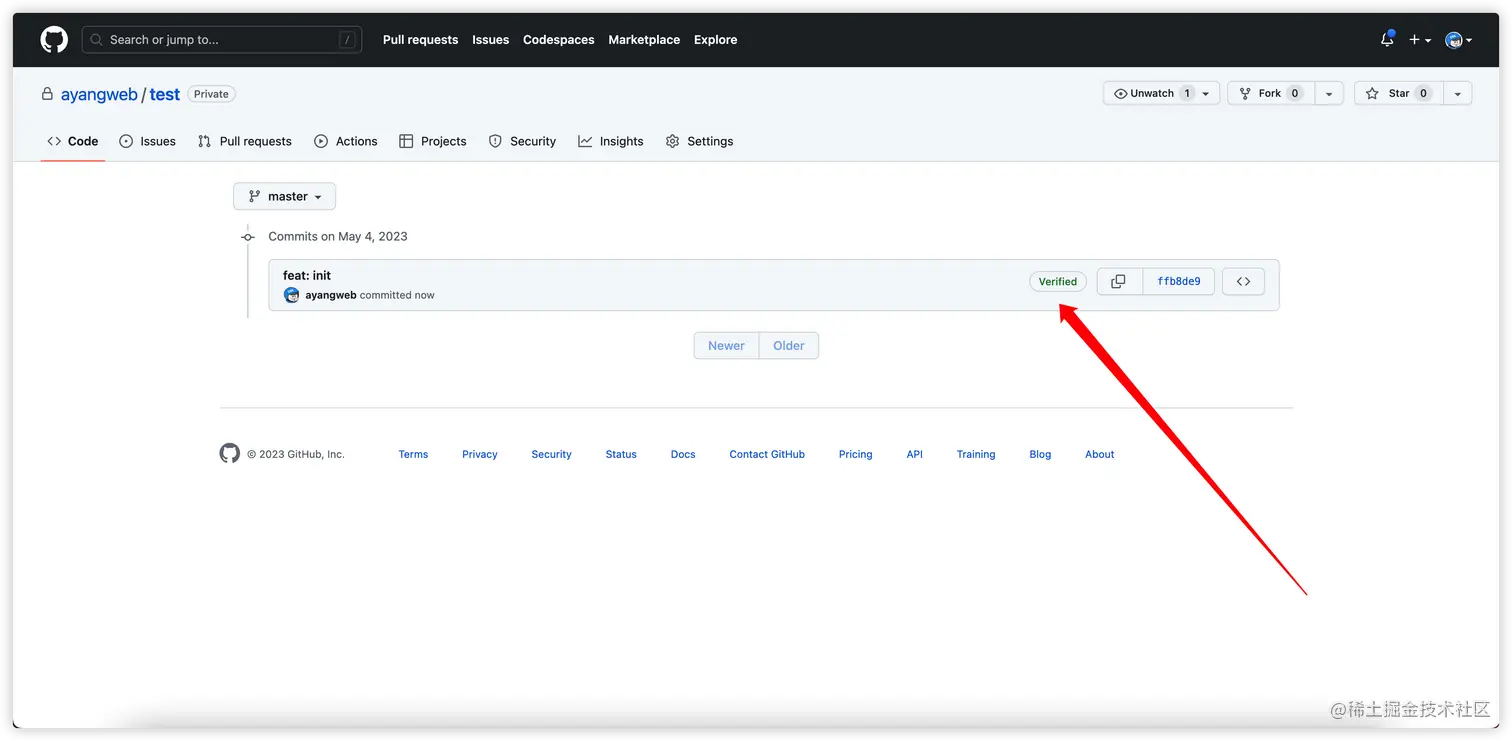The height and width of the screenshot is (741, 1512).
Task: Open the user avatar menu
Action: tap(1458, 40)
